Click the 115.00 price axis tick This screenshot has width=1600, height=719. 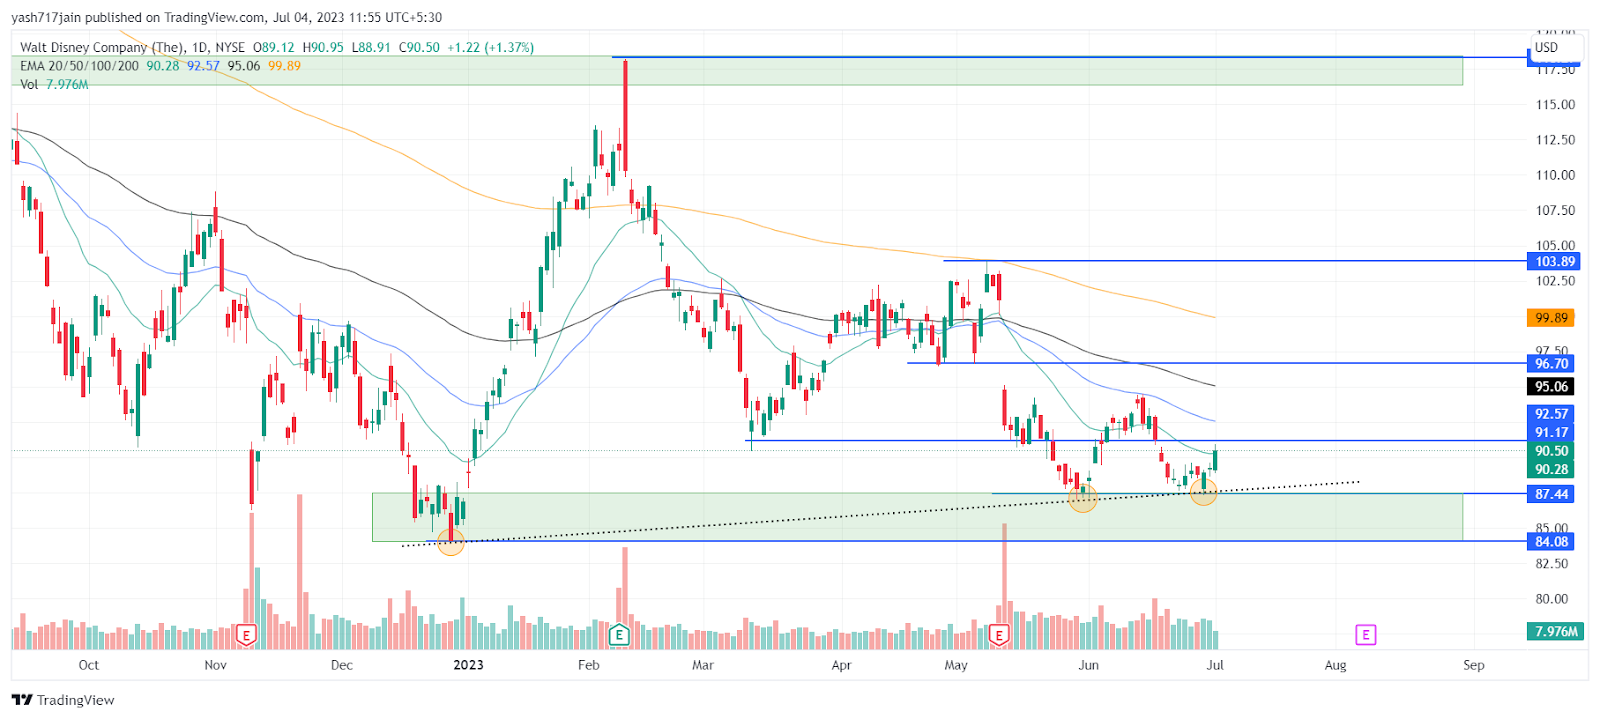tap(1555, 105)
